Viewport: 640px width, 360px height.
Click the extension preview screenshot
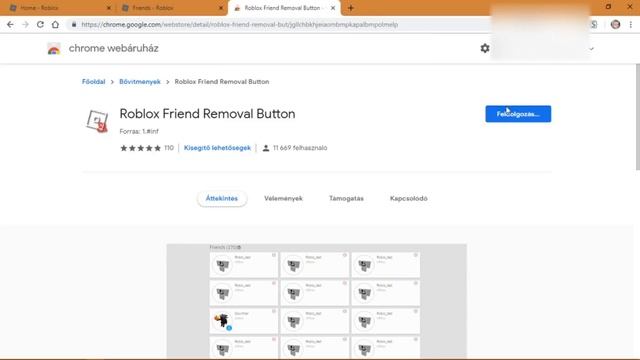tap(316, 301)
